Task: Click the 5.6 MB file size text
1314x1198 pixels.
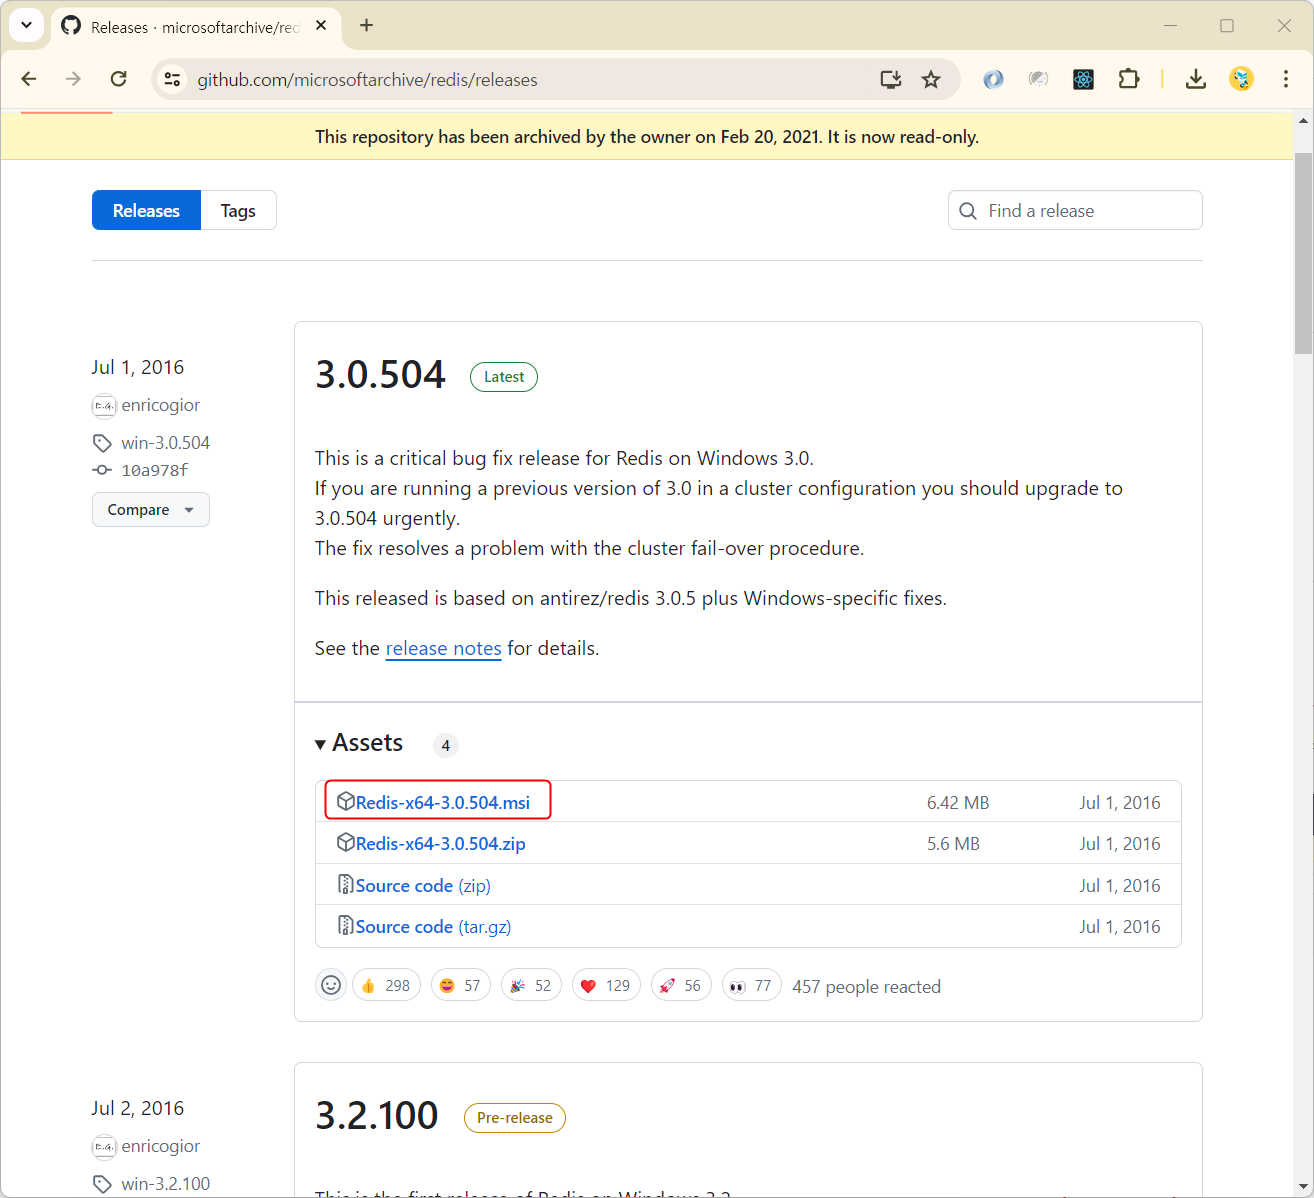Action: point(953,843)
